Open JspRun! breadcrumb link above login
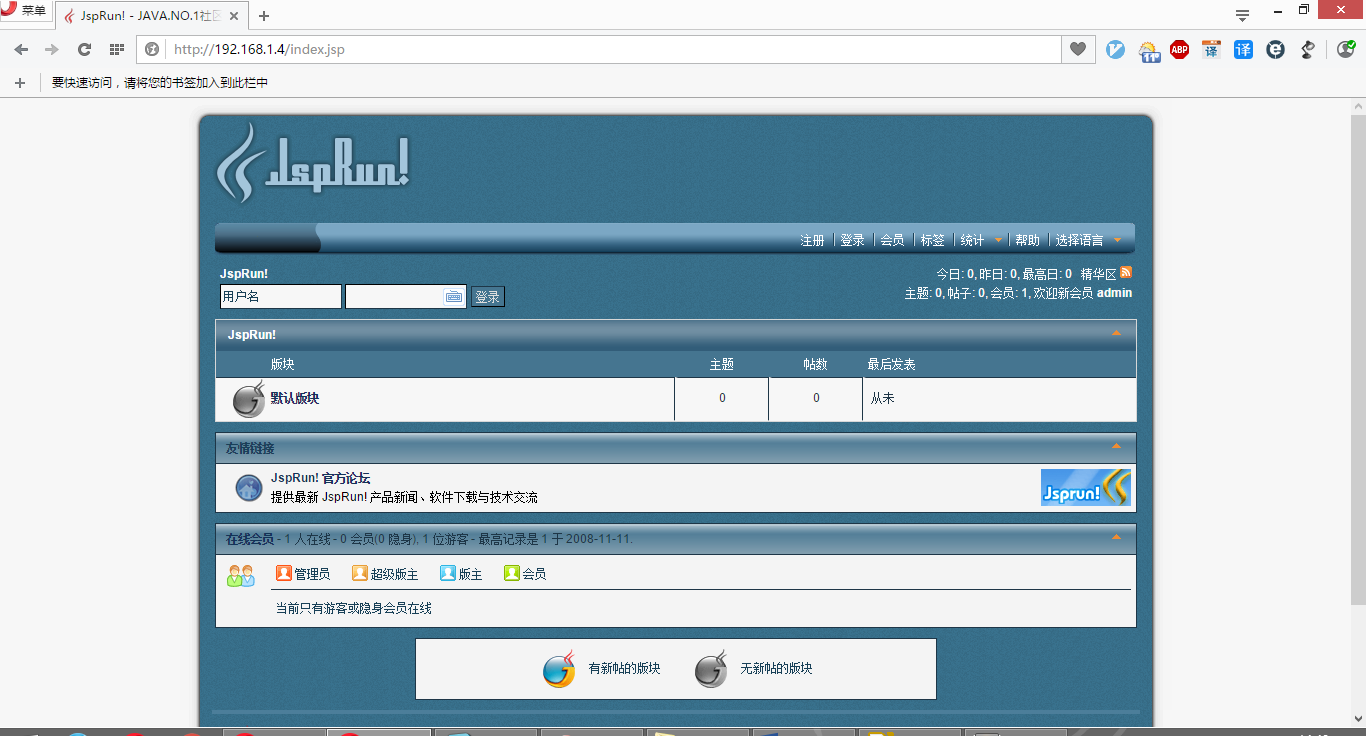This screenshot has width=1366, height=736. click(244, 273)
